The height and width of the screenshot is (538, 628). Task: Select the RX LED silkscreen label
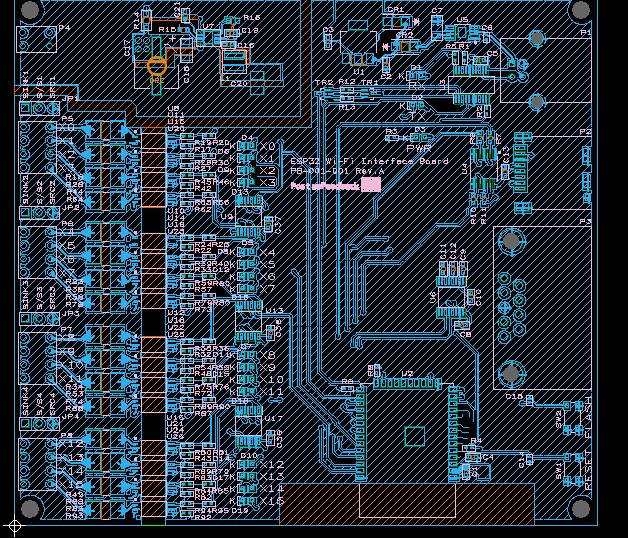point(417,86)
